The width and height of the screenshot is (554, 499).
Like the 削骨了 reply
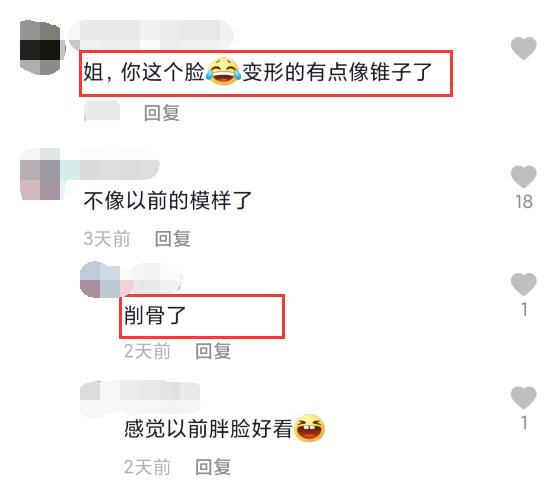click(524, 284)
